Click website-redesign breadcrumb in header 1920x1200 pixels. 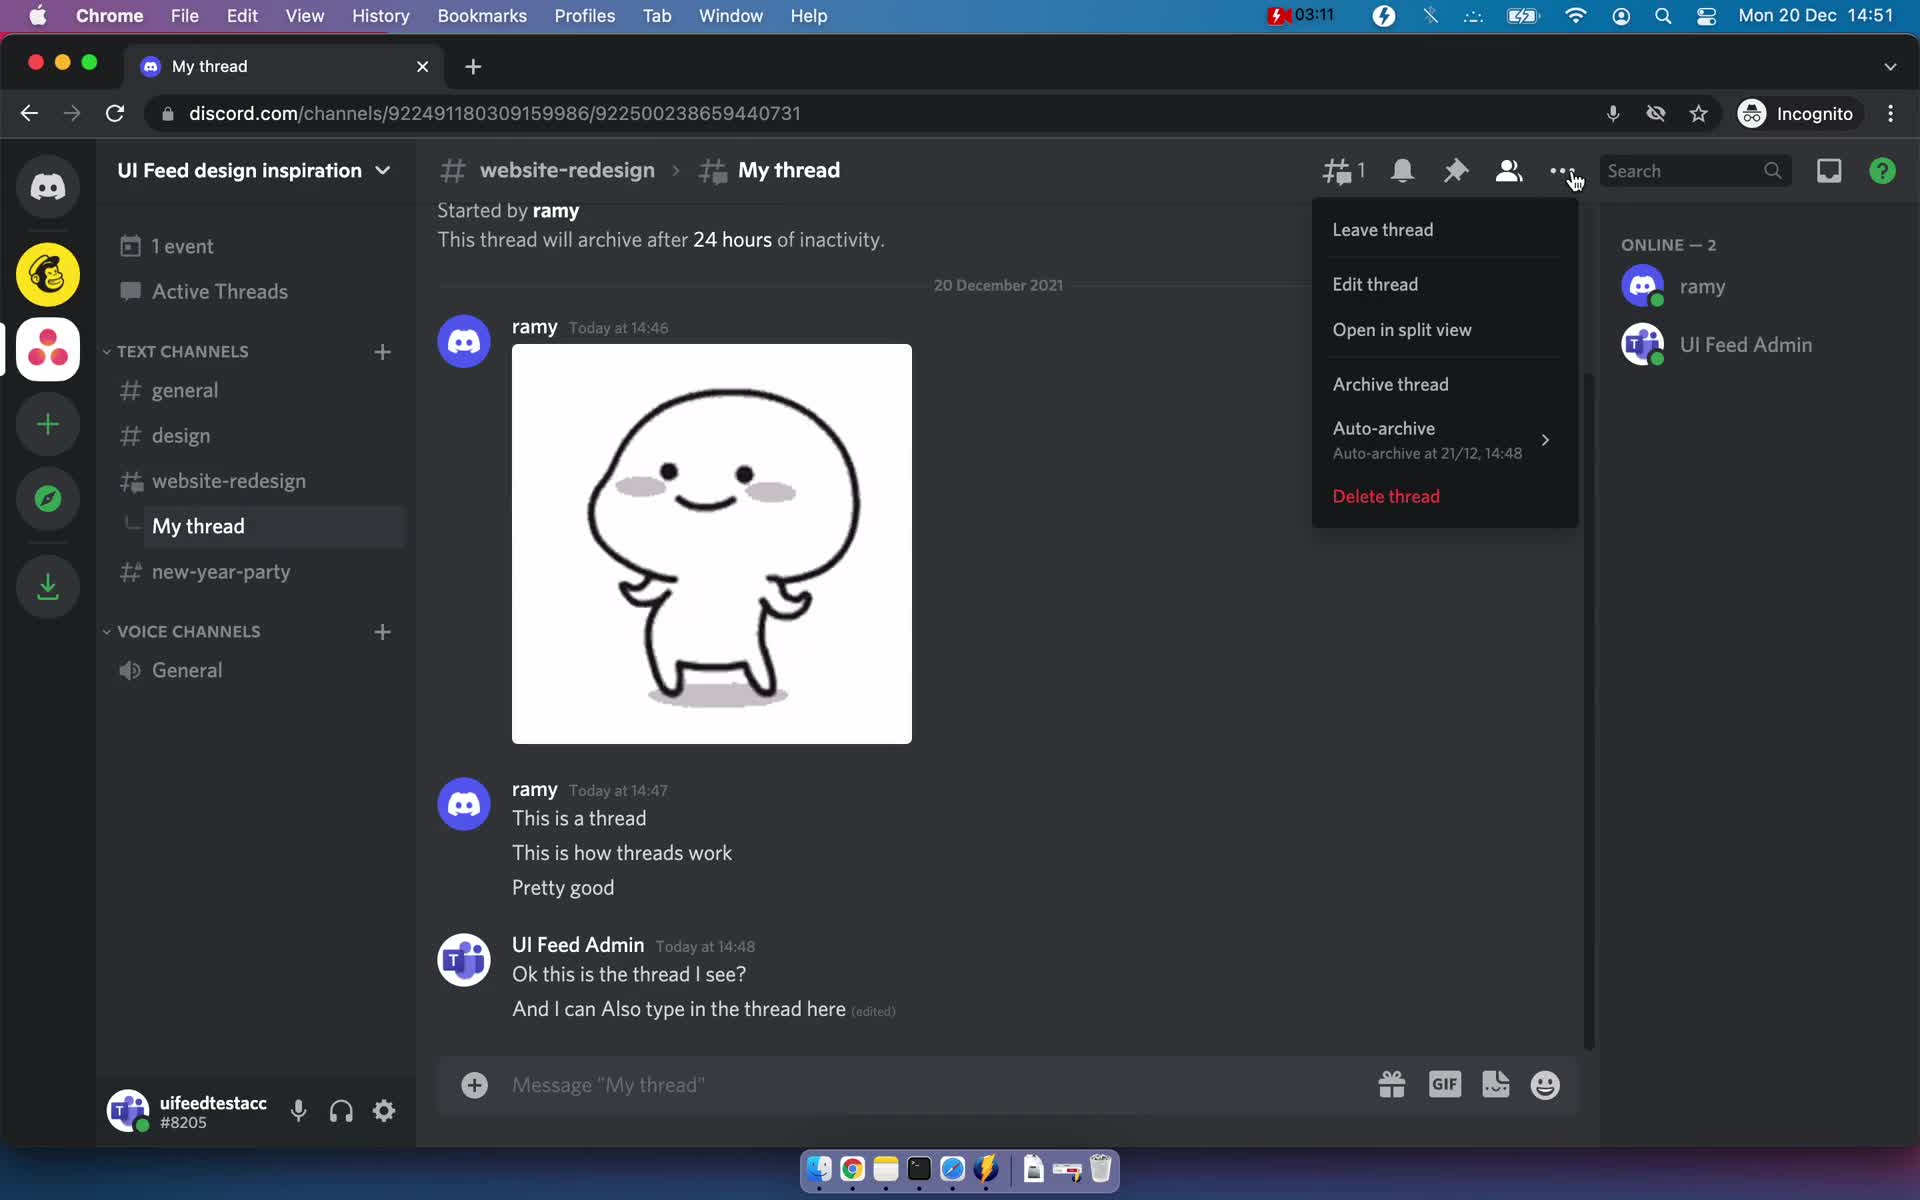567,171
